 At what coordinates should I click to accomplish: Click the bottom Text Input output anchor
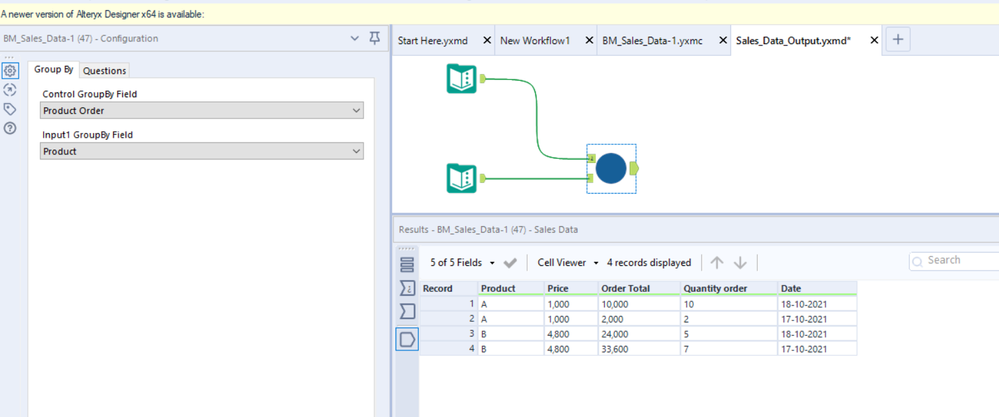[x=483, y=178]
